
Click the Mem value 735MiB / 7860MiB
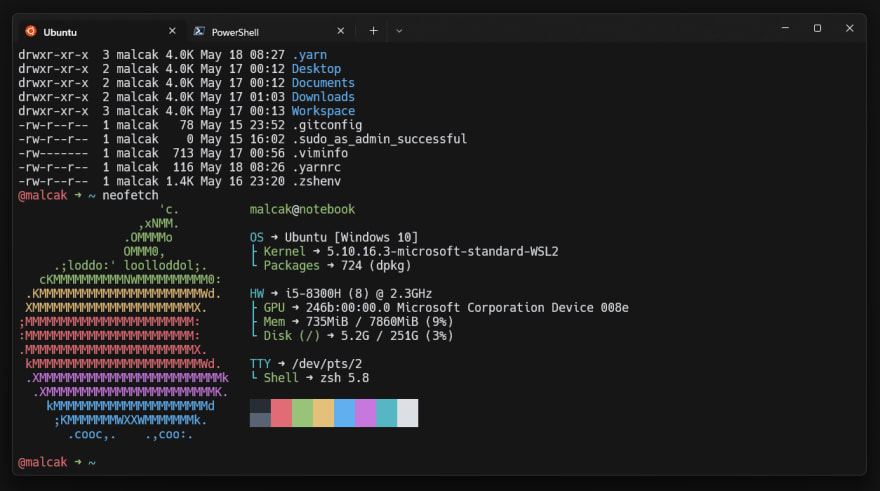click(362, 322)
